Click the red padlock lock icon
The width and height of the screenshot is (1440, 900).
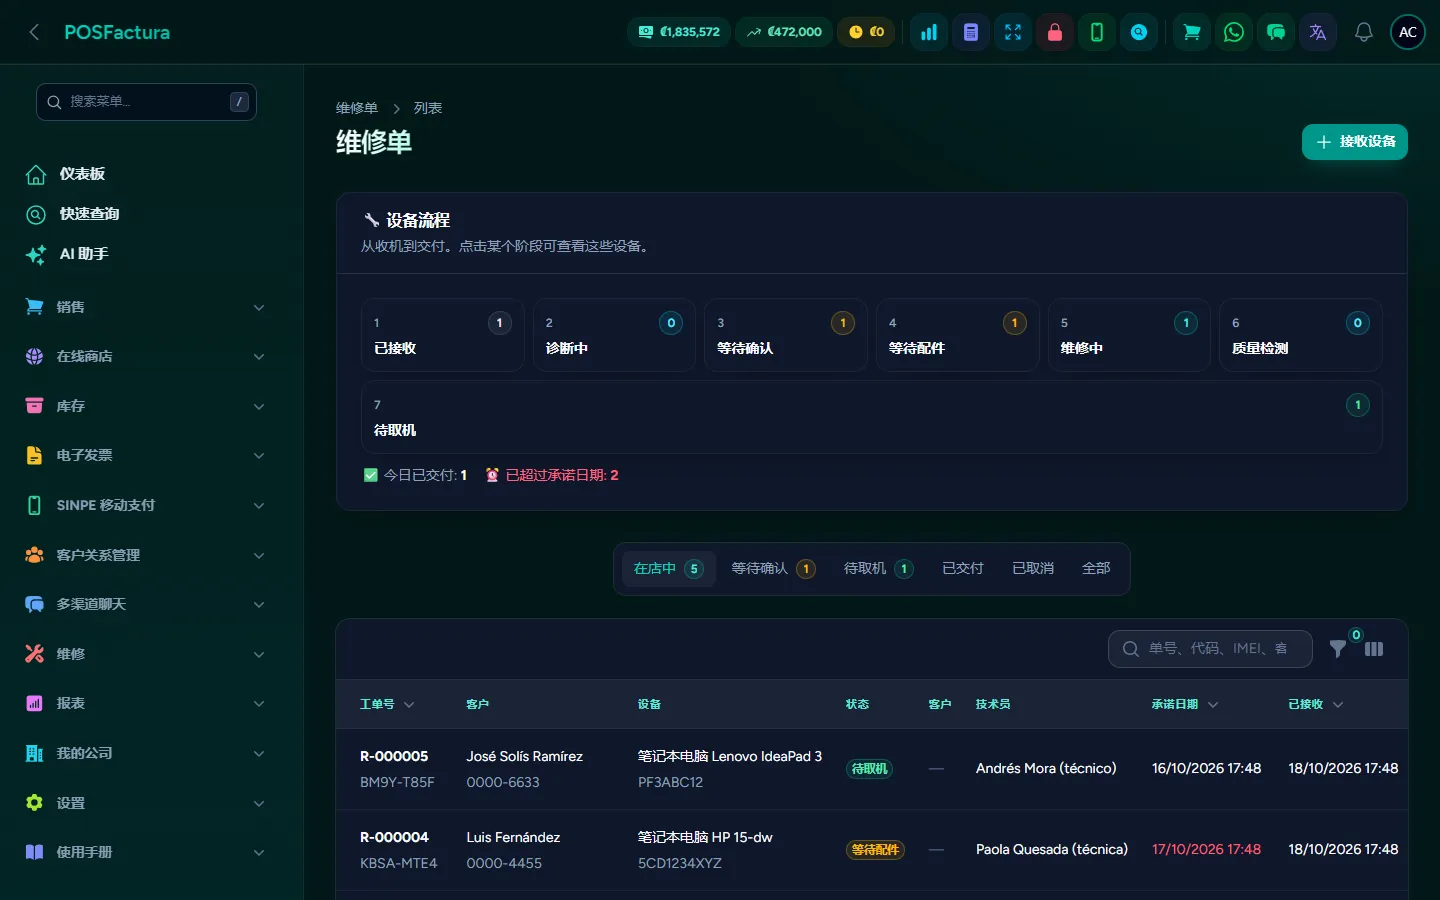[1055, 32]
